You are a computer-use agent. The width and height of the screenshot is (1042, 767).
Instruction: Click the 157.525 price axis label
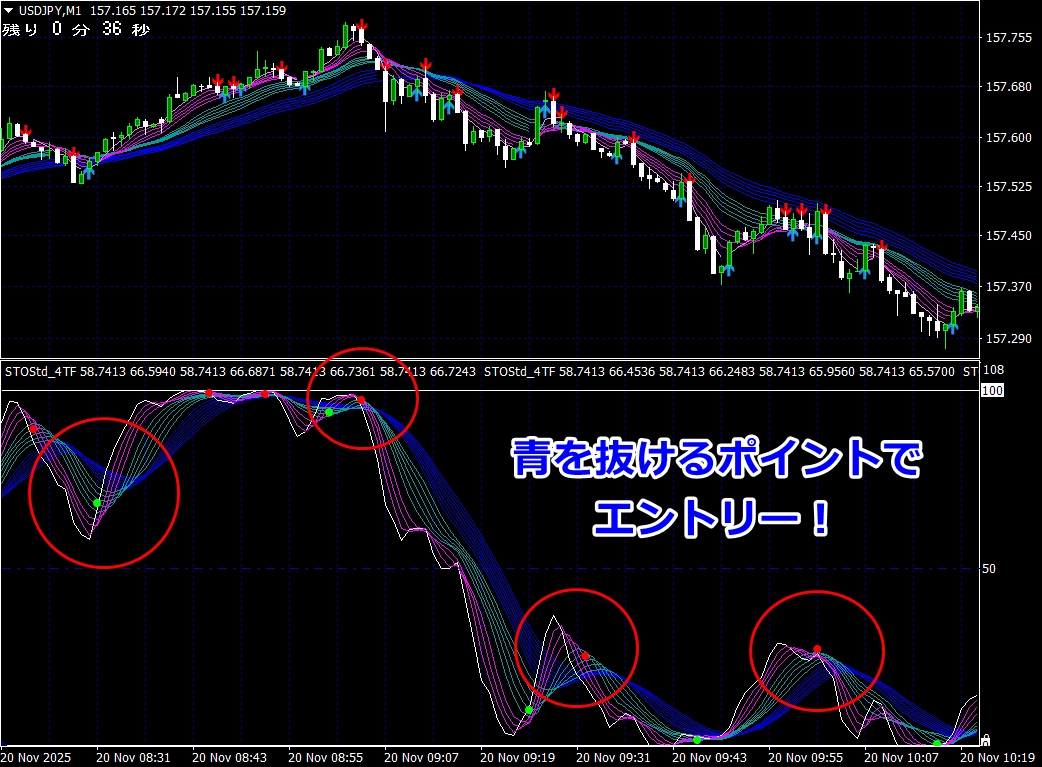pyautogui.click(x=1009, y=187)
